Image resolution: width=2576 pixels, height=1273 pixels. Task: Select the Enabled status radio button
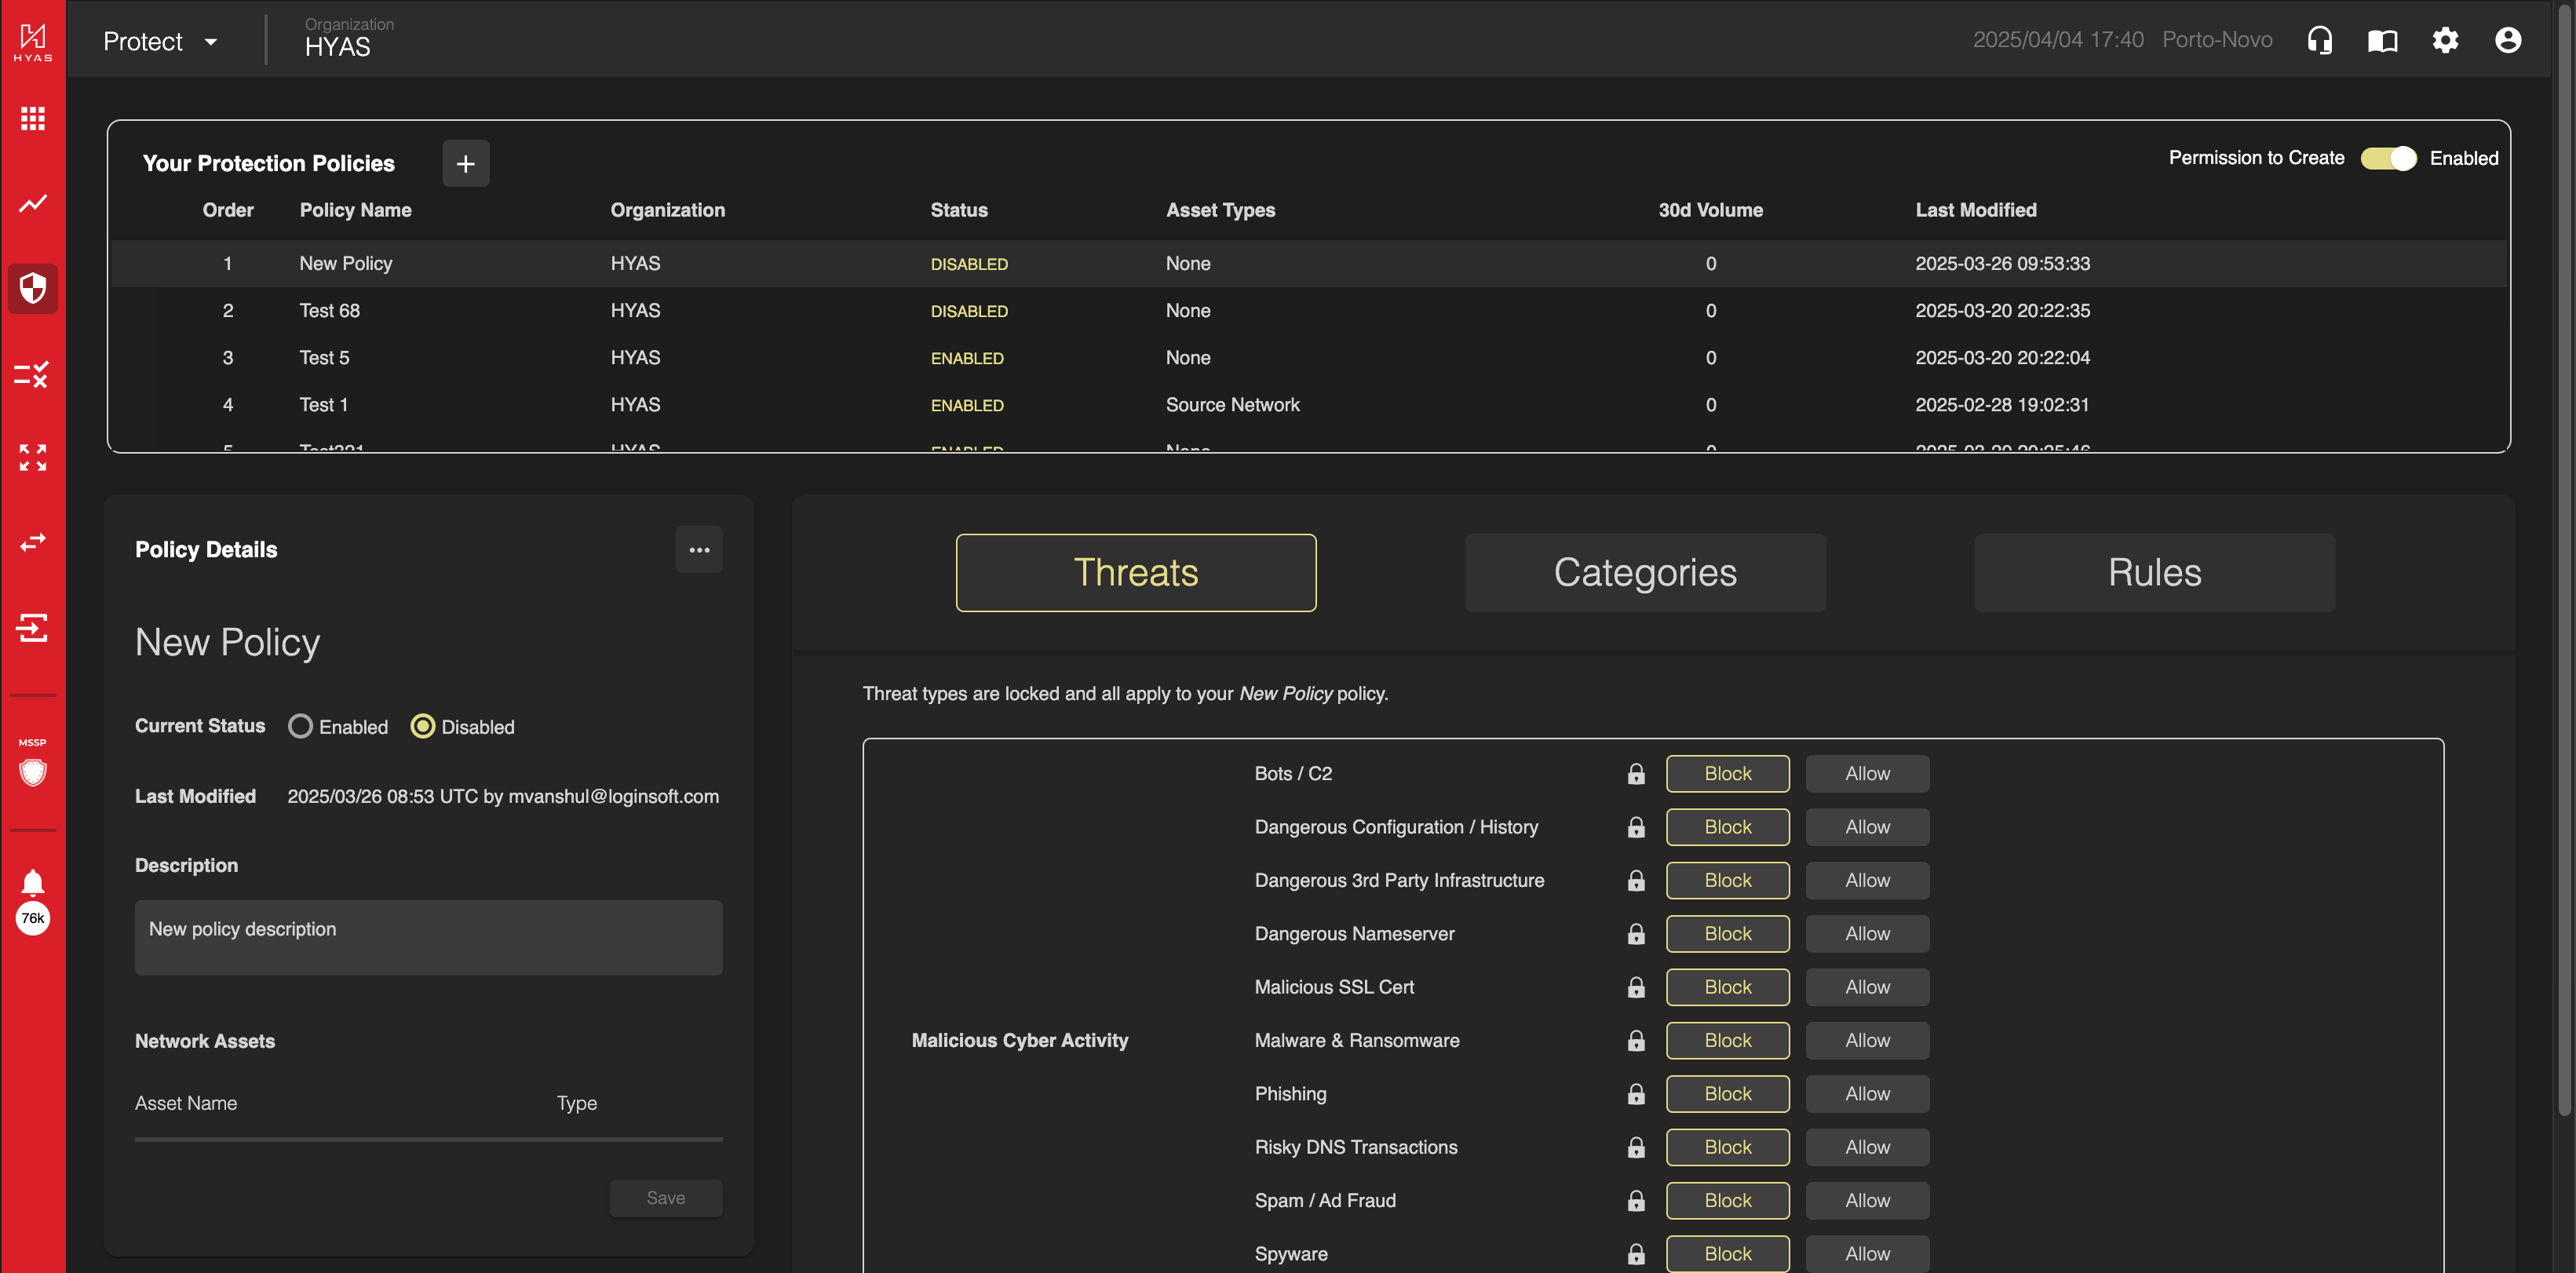pyautogui.click(x=300, y=726)
